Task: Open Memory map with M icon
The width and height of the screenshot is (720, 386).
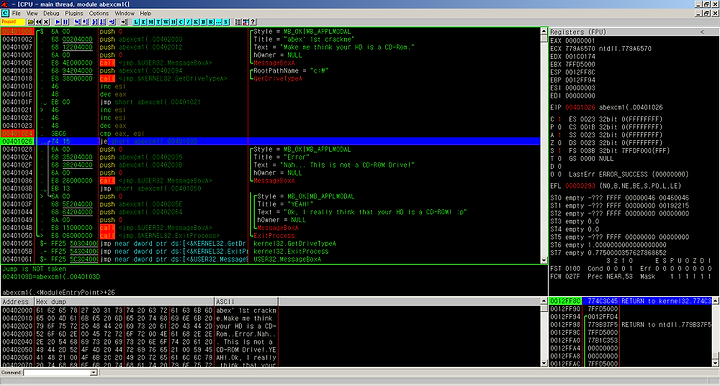Action: pyautogui.click(x=151, y=22)
